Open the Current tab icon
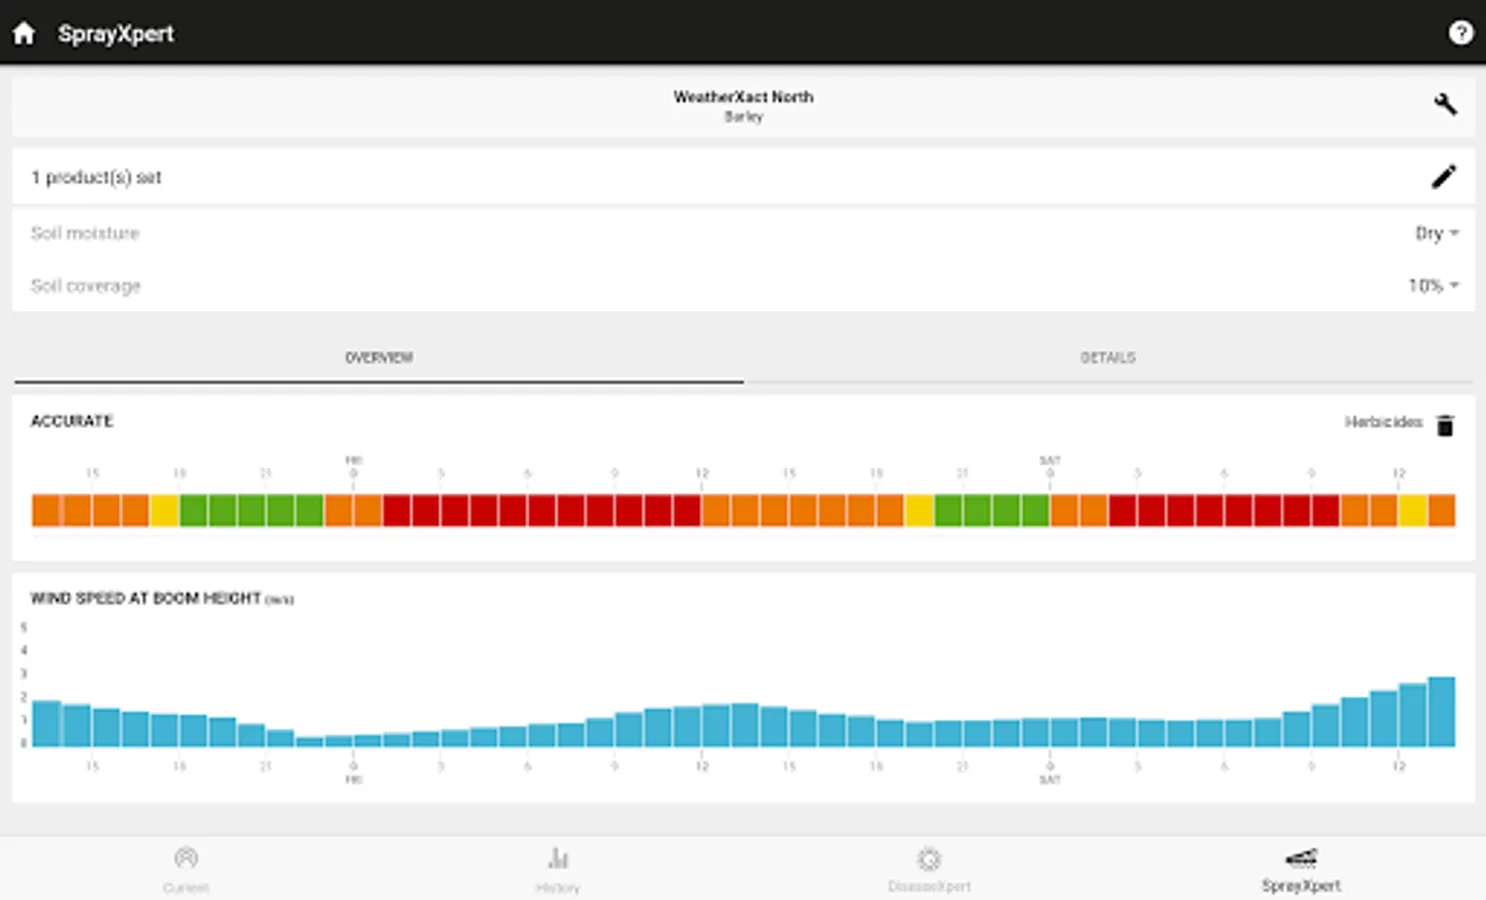Screen dimensions: 1486x900 (186, 858)
